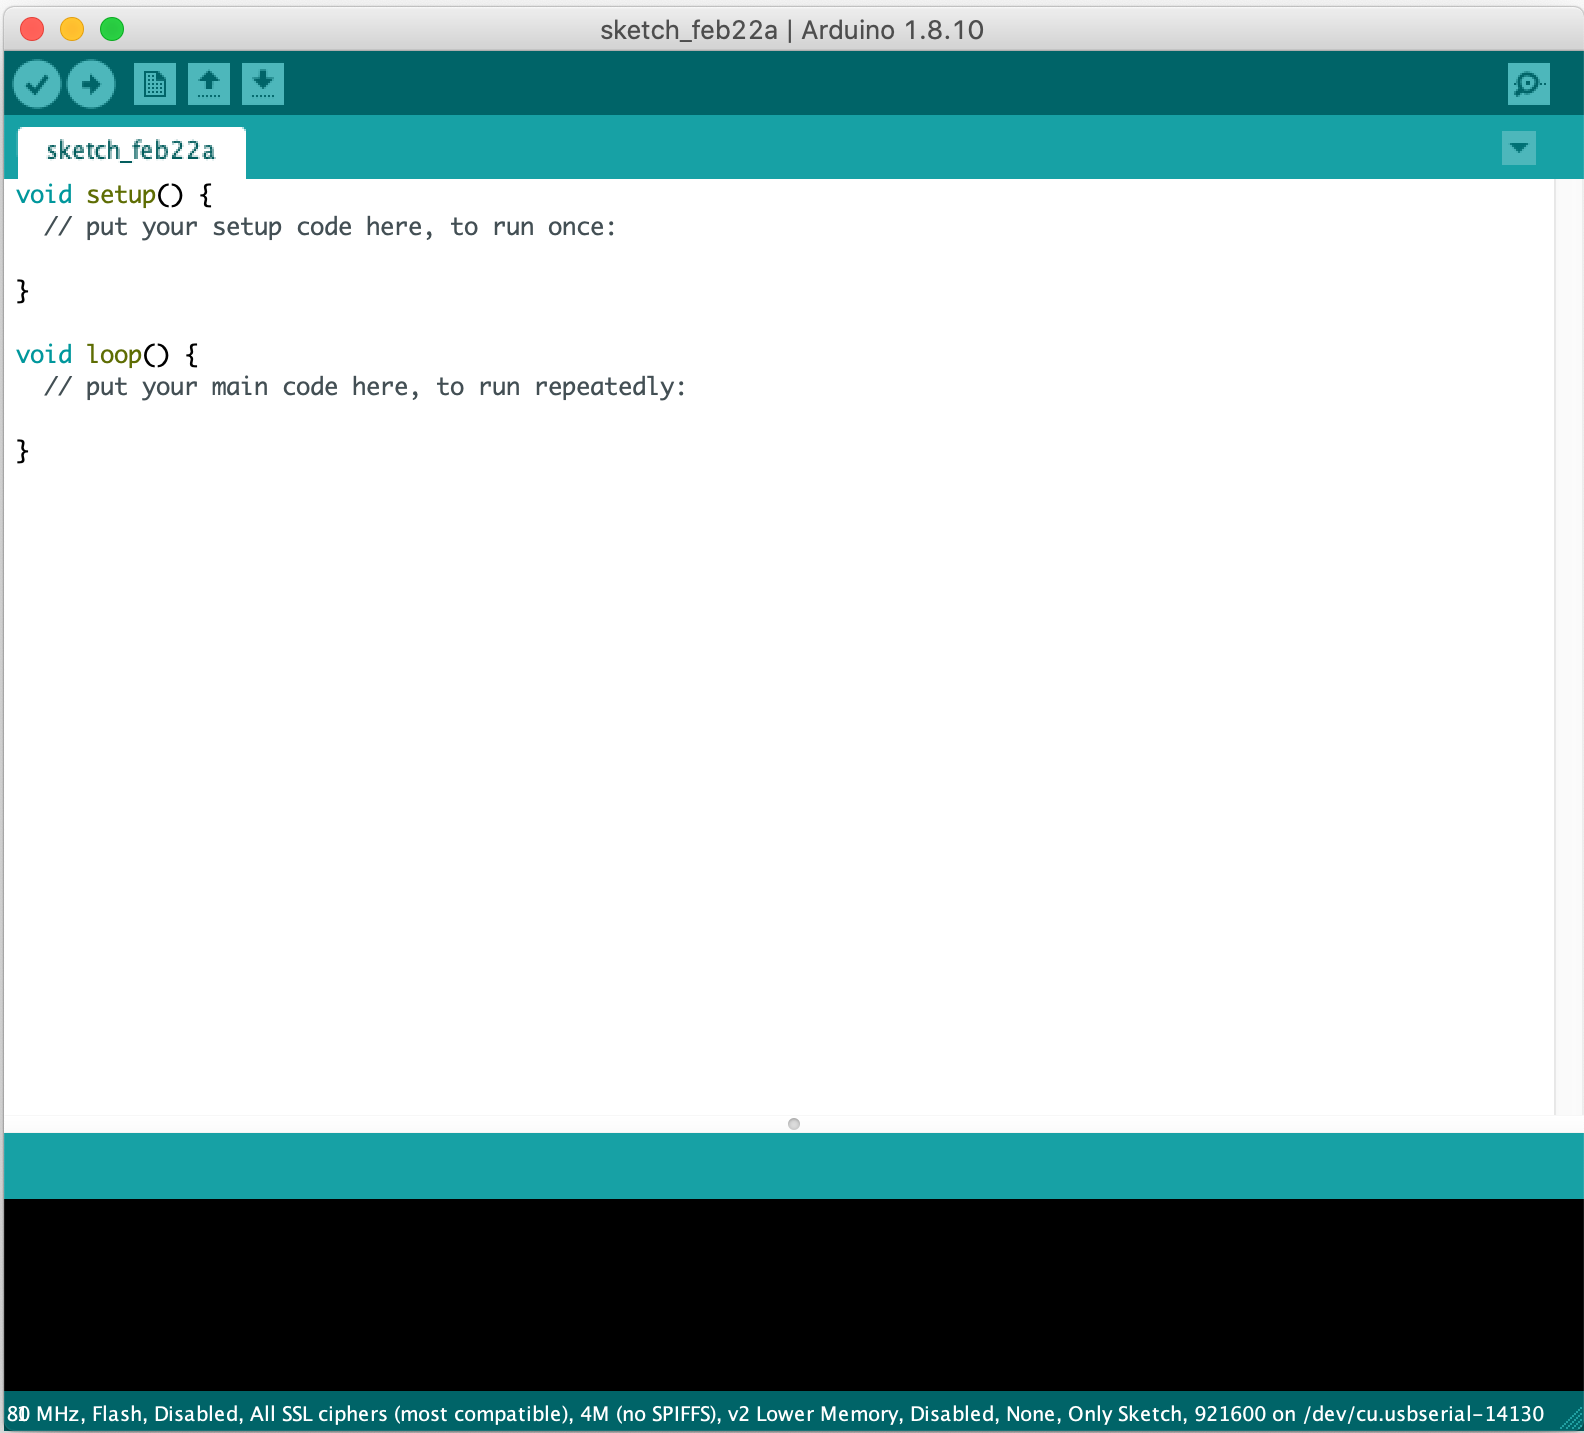Viewport: 1584px width, 1433px height.
Task: Switch to the sketch_feb22a tab
Action: click(131, 151)
